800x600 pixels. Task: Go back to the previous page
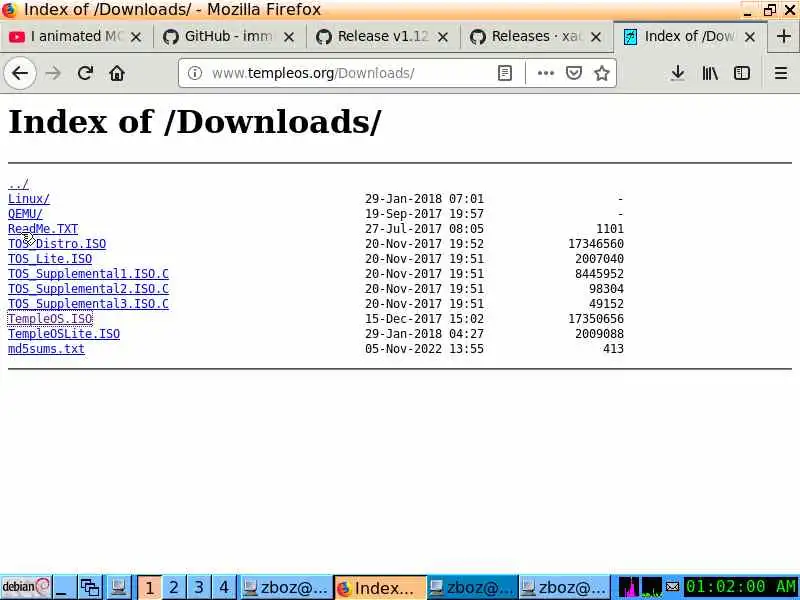pyautogui.click(x=20, y=73)
